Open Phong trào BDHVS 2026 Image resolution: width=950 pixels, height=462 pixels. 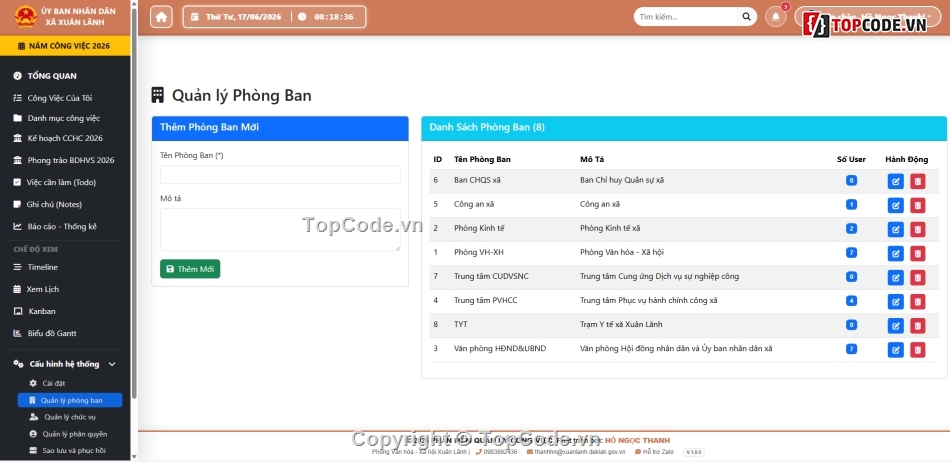point(65,160)
